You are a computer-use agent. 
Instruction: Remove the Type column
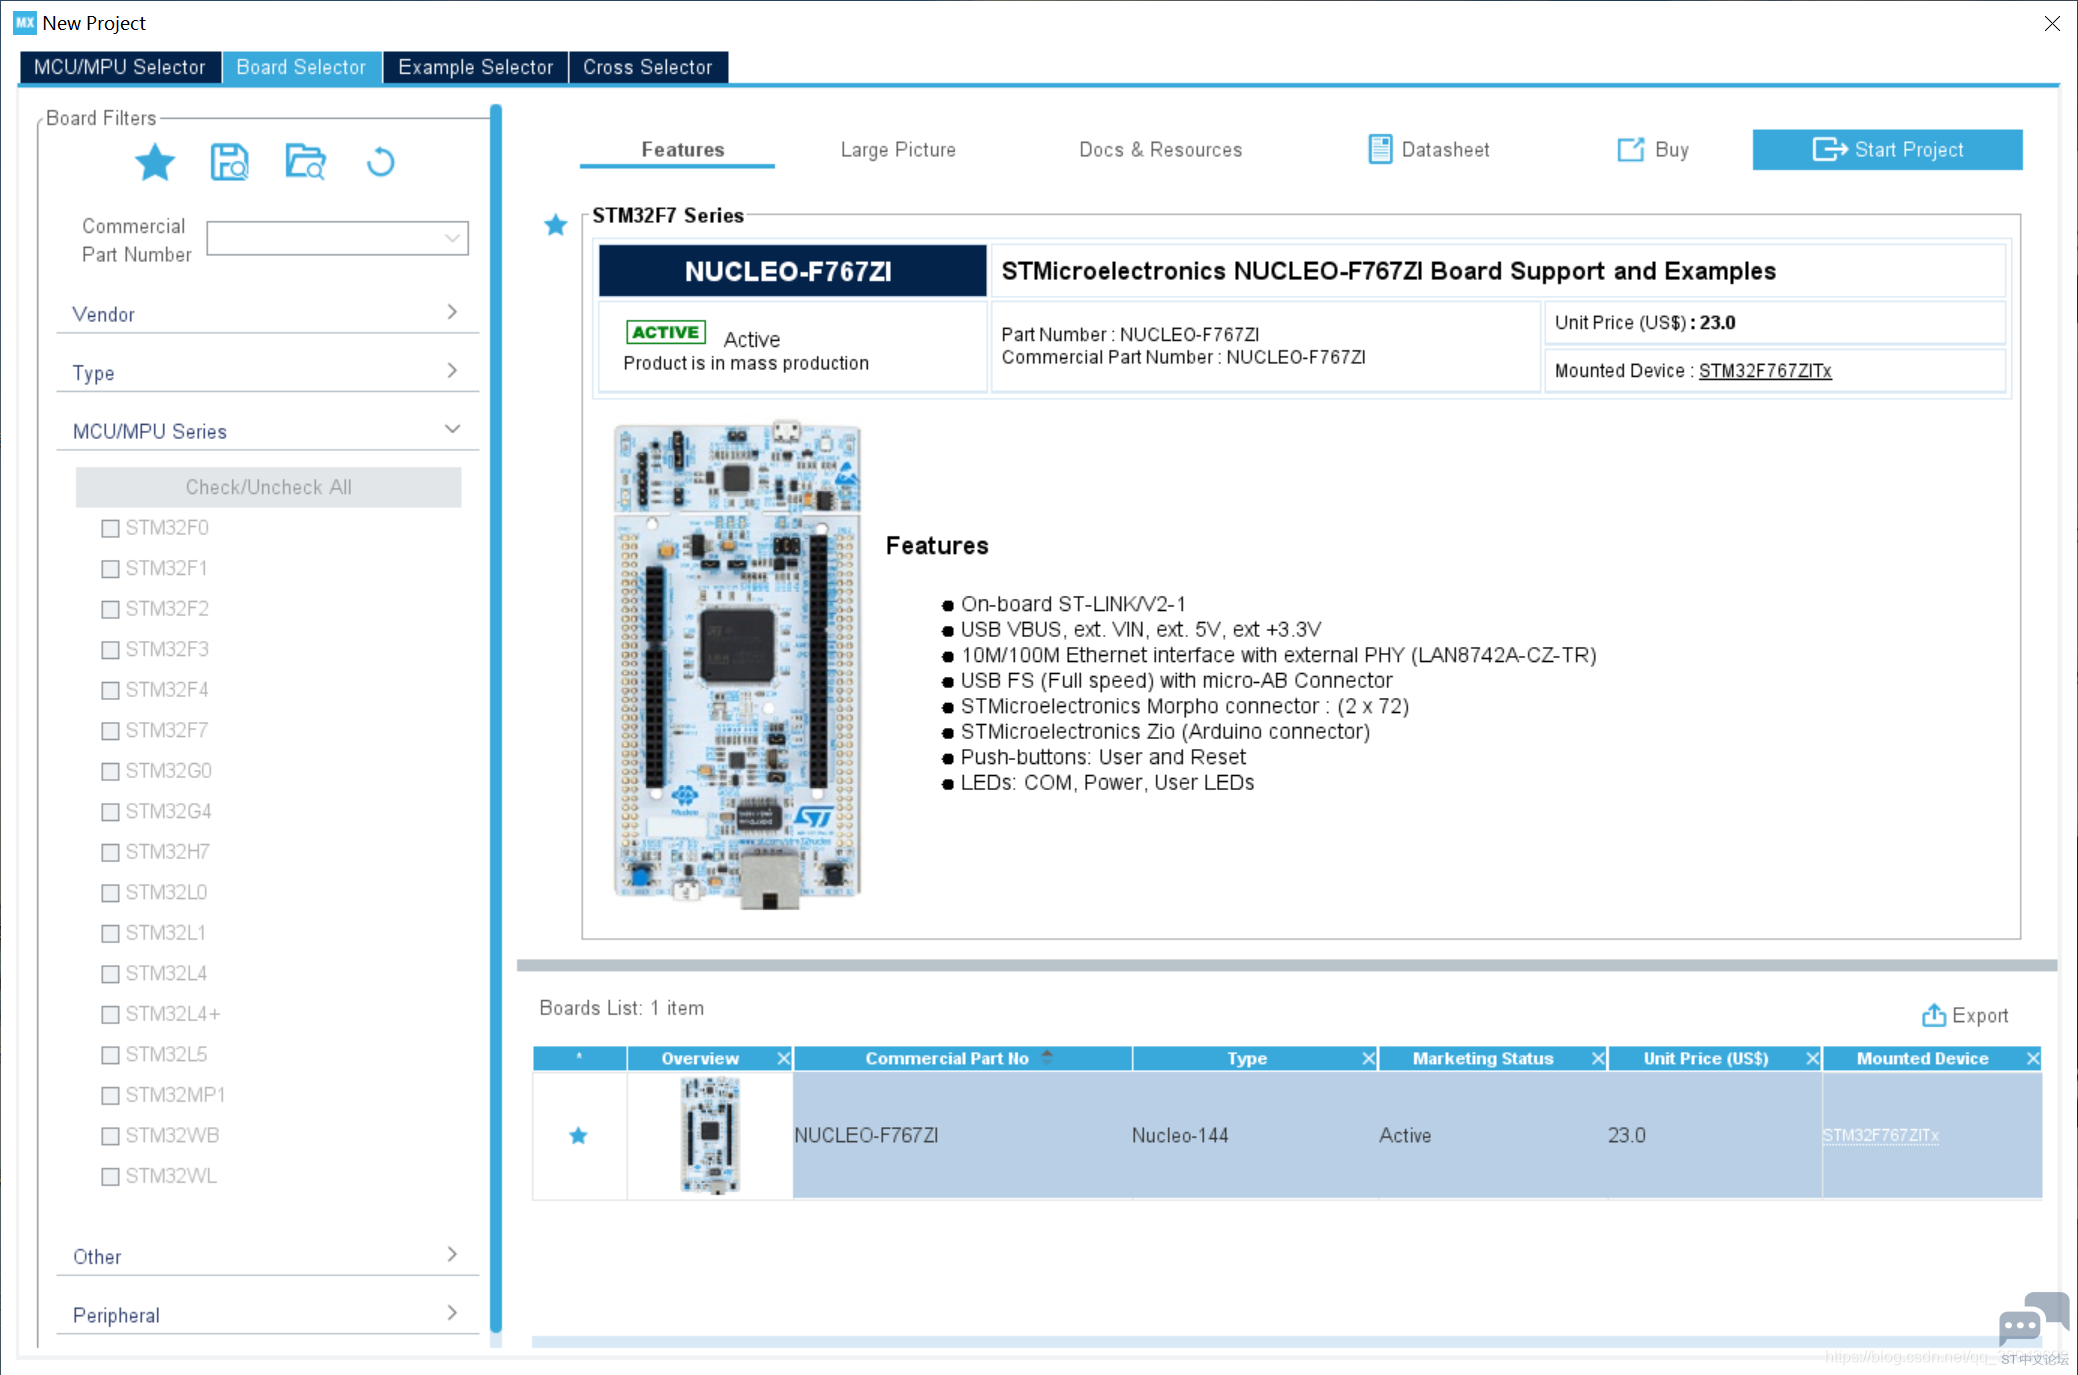tap(1369, 1058)
